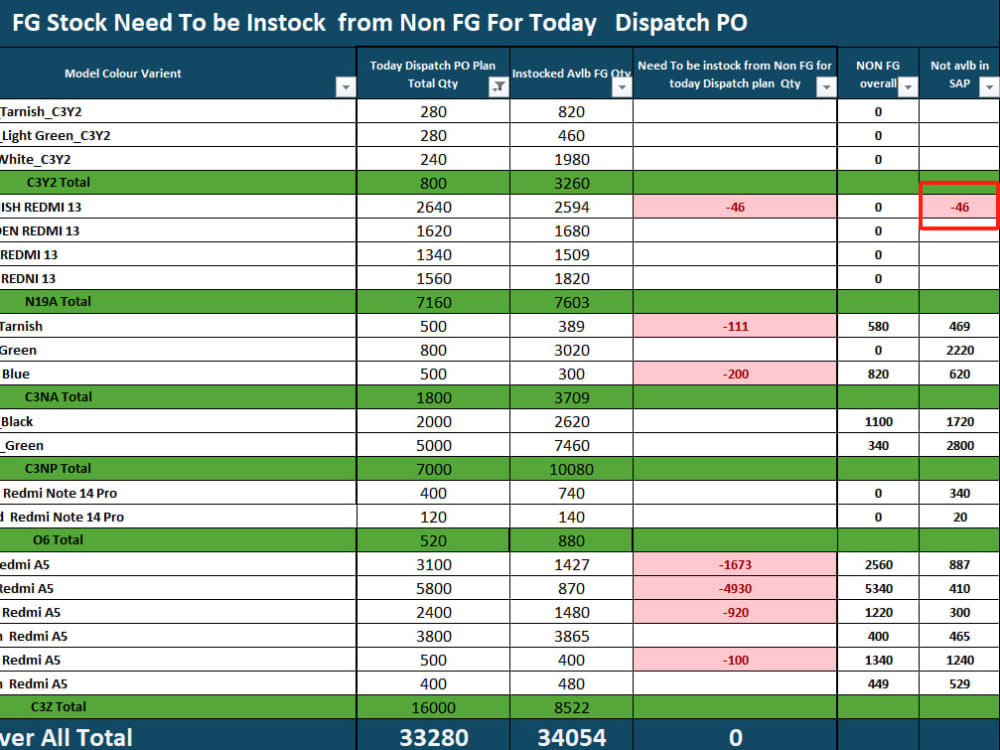The image size is (1000, 750).
Task: Click the -920 shortage cell
Action: coord(735,612)
